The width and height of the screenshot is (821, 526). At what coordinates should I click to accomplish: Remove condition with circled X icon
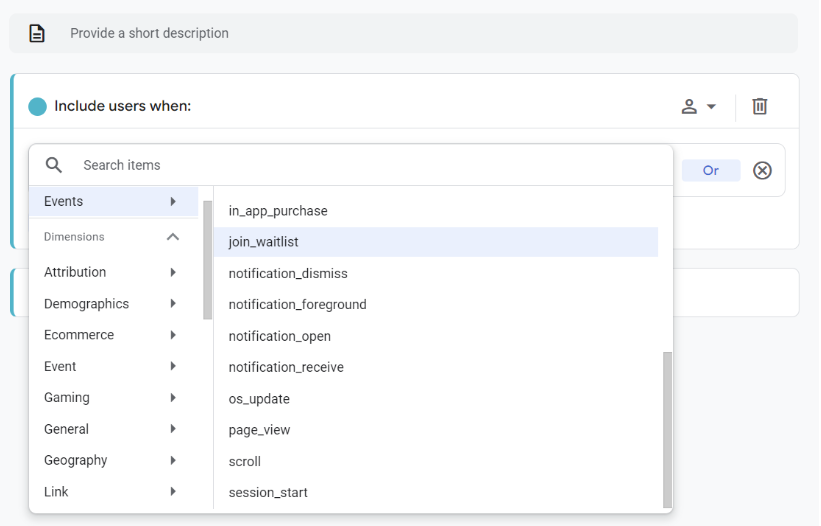[762, 171]
